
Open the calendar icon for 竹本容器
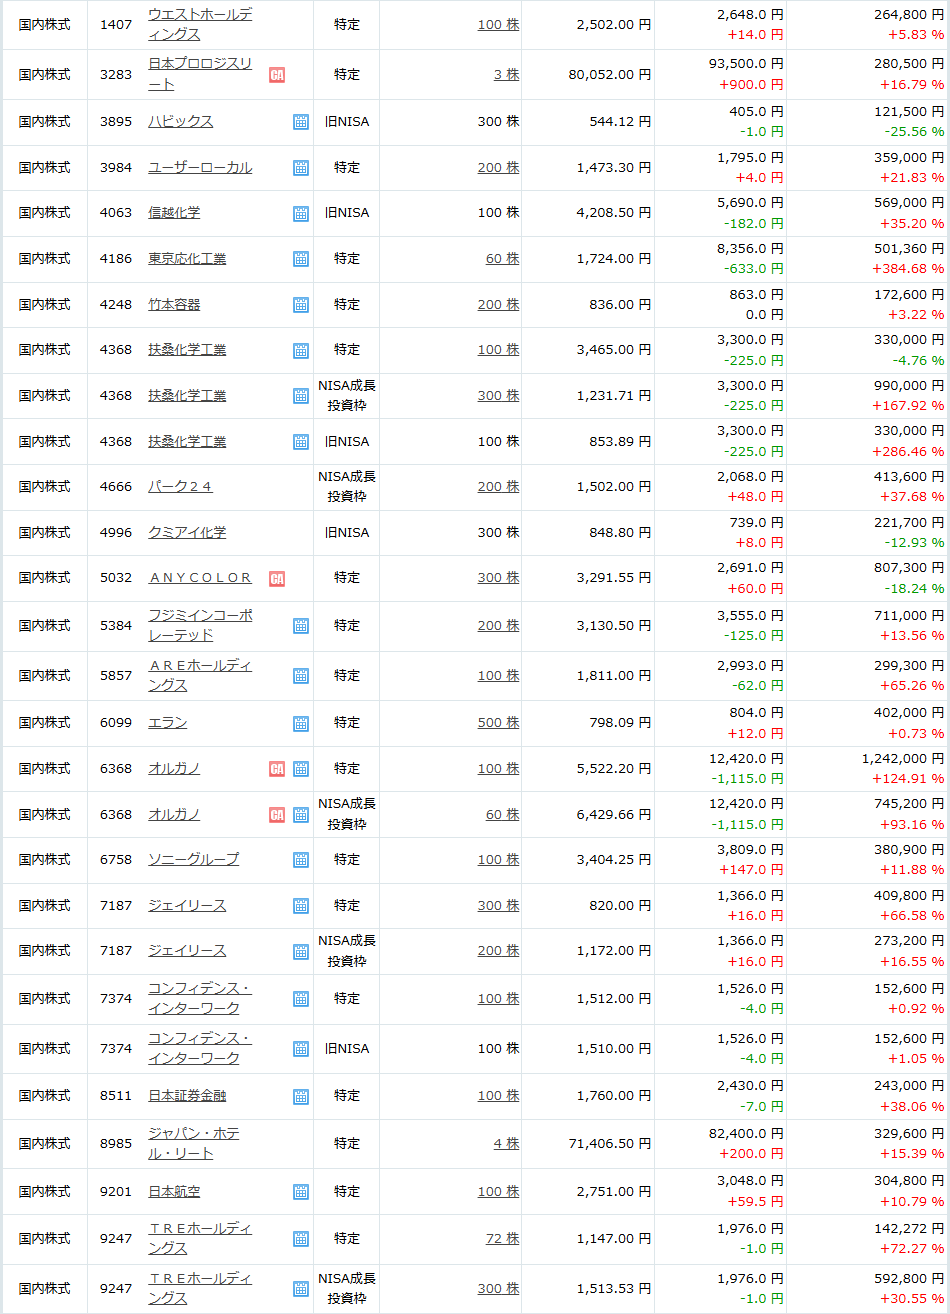301,305
